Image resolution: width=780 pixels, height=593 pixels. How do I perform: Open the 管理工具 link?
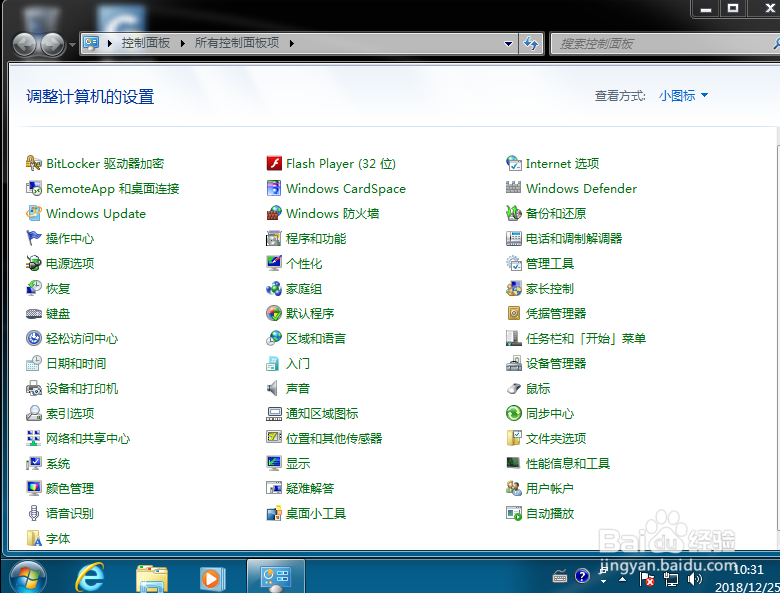(x=550, y=264)
